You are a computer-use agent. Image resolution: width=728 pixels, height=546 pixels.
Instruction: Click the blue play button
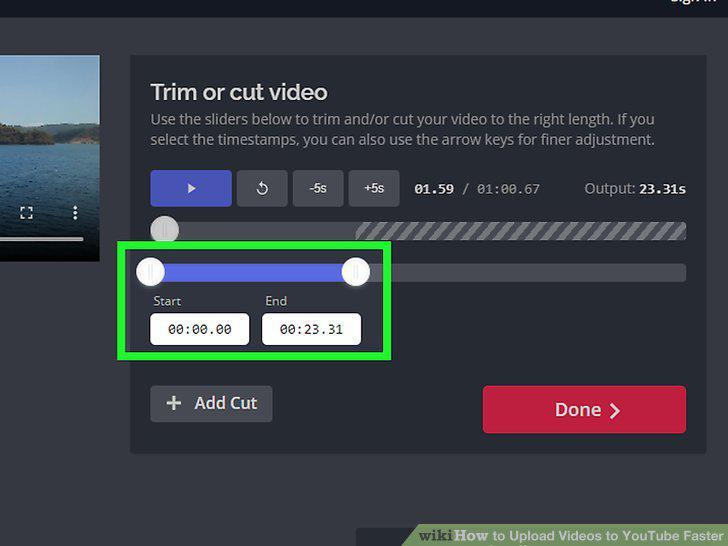coord(191,188)
